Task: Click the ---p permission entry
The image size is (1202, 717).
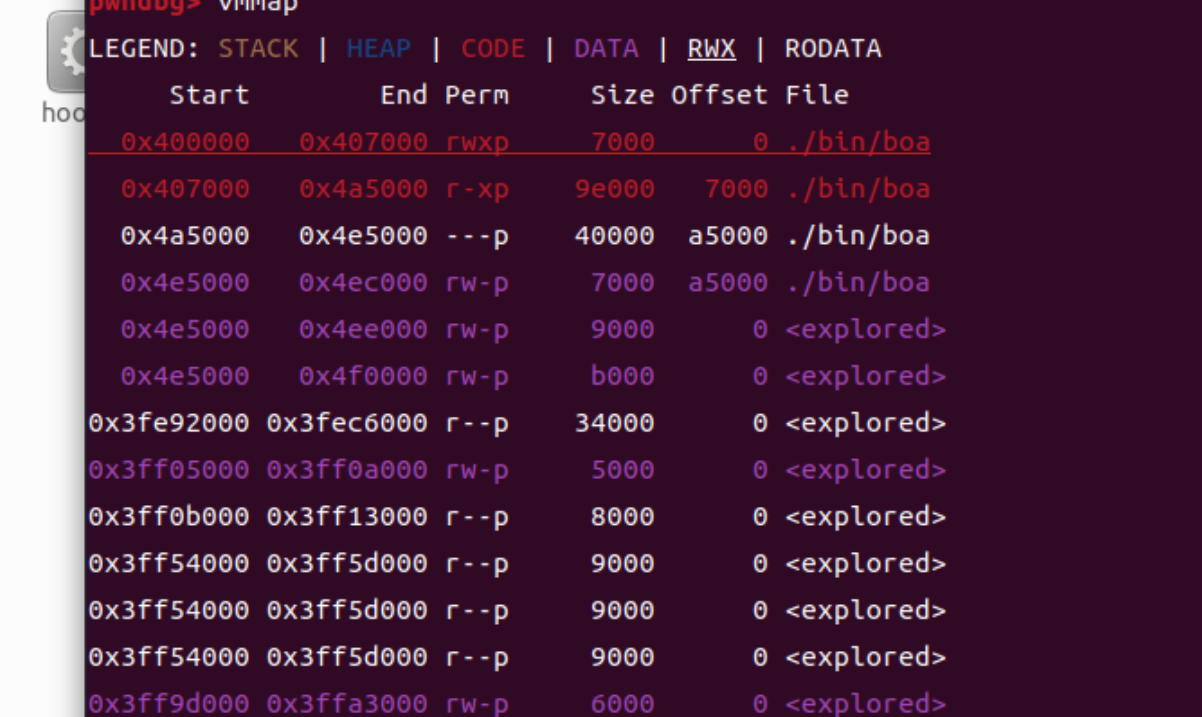Action: (x=477, y=236)
